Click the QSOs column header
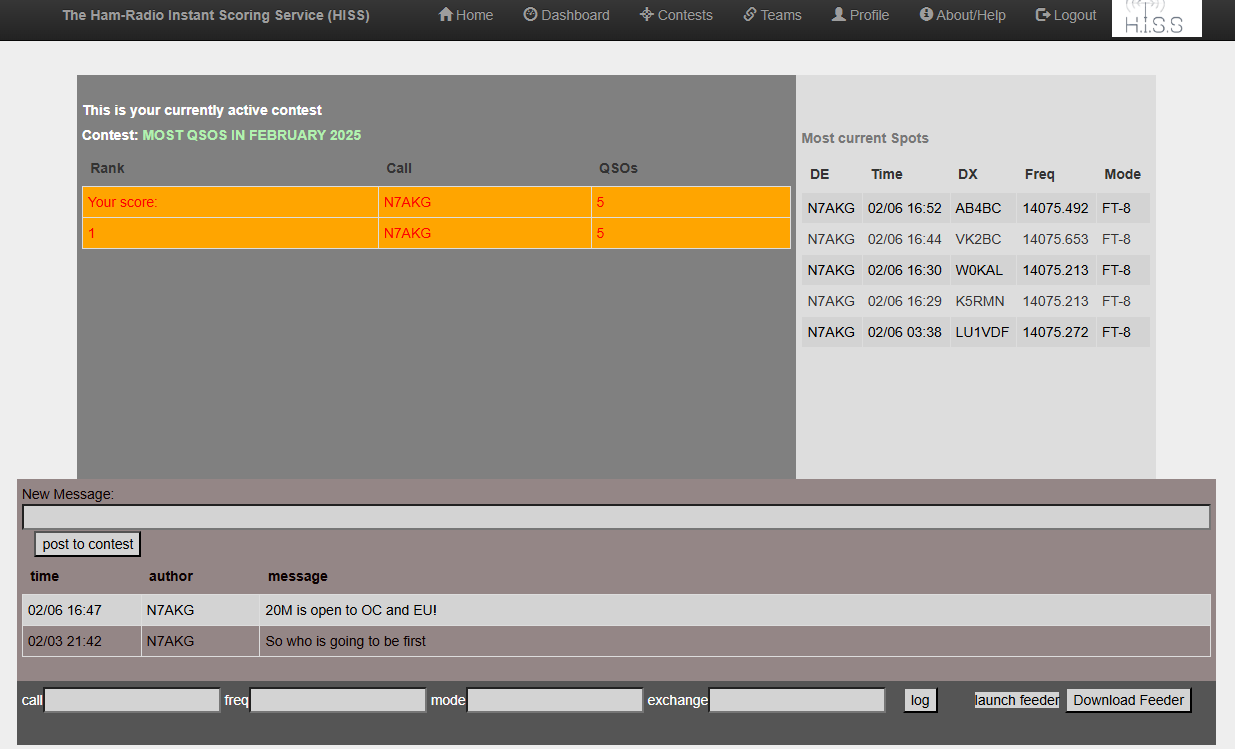 (618, 168)
